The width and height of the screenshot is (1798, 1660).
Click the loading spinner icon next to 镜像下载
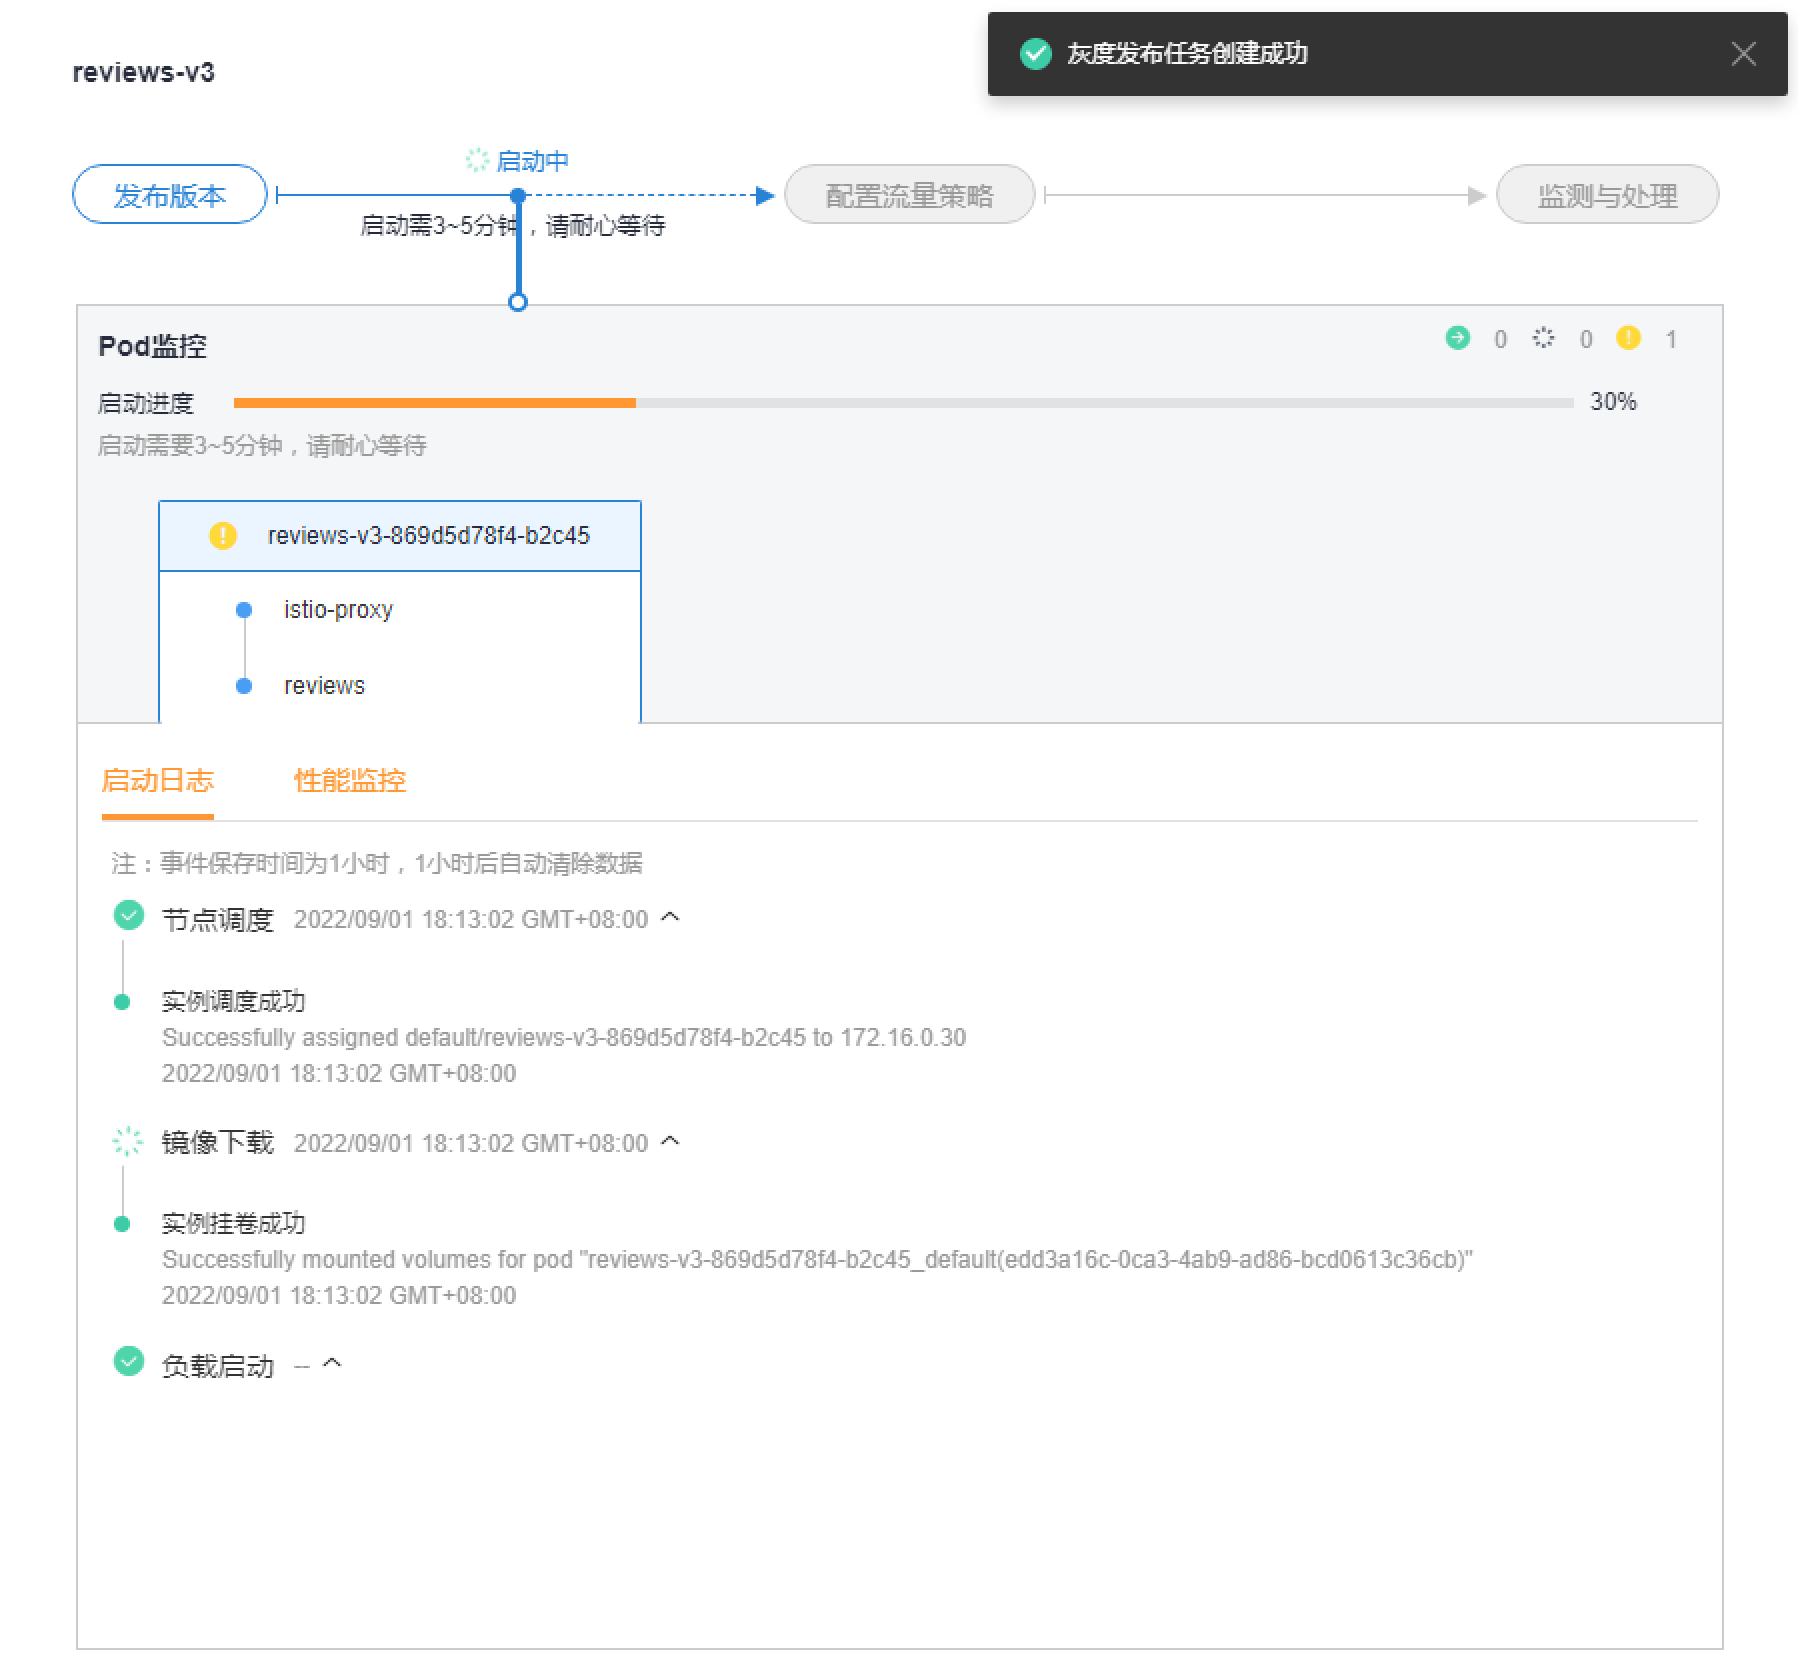[x=128, y=1141]
